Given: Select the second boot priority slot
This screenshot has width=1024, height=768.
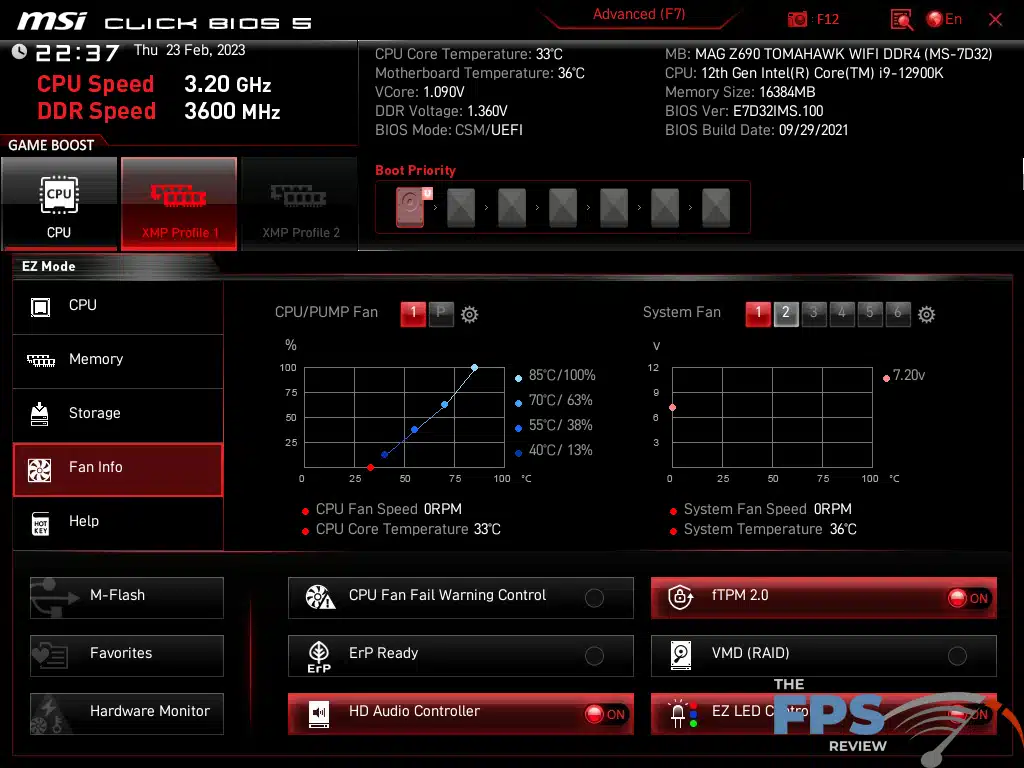Looking at the screenshot, I should 461,208.
